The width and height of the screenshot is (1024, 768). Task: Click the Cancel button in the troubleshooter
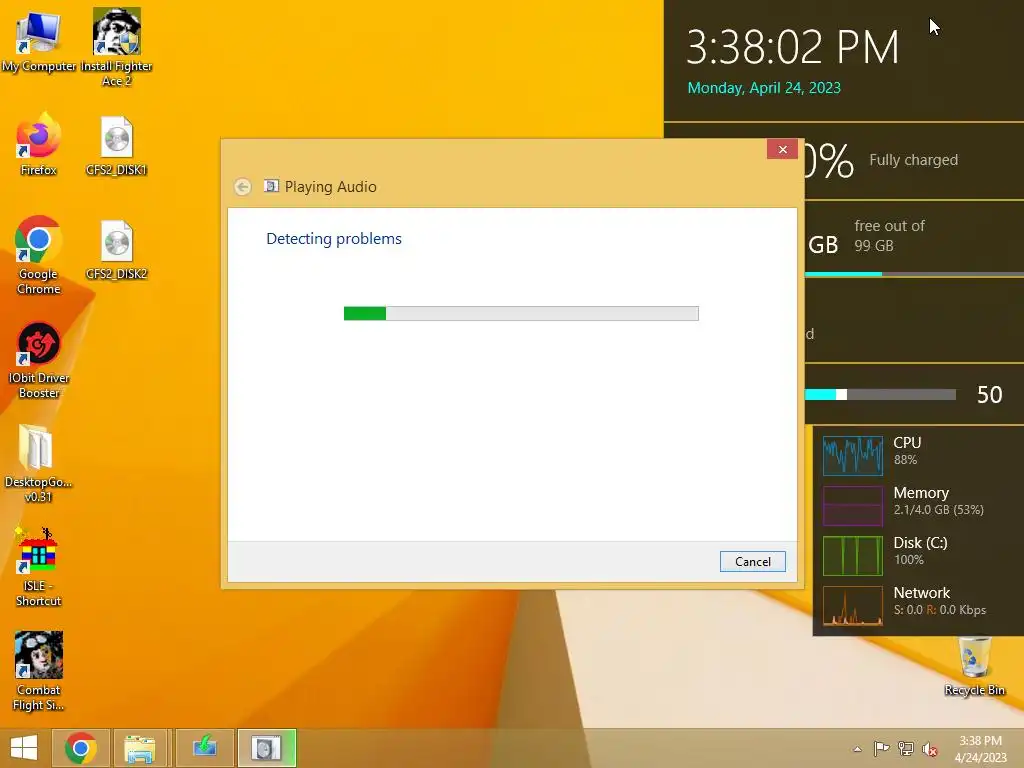pos(752,562)
